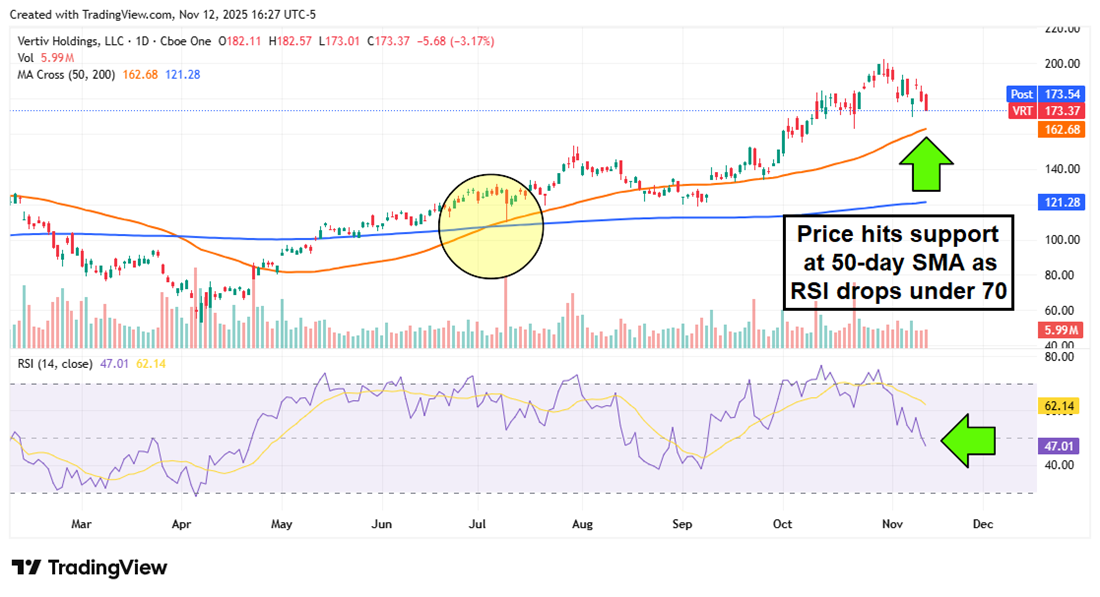The image size is (1100, 597).
Task: Click the yellow 62.14 RSI average tag
Action: 1060,407
